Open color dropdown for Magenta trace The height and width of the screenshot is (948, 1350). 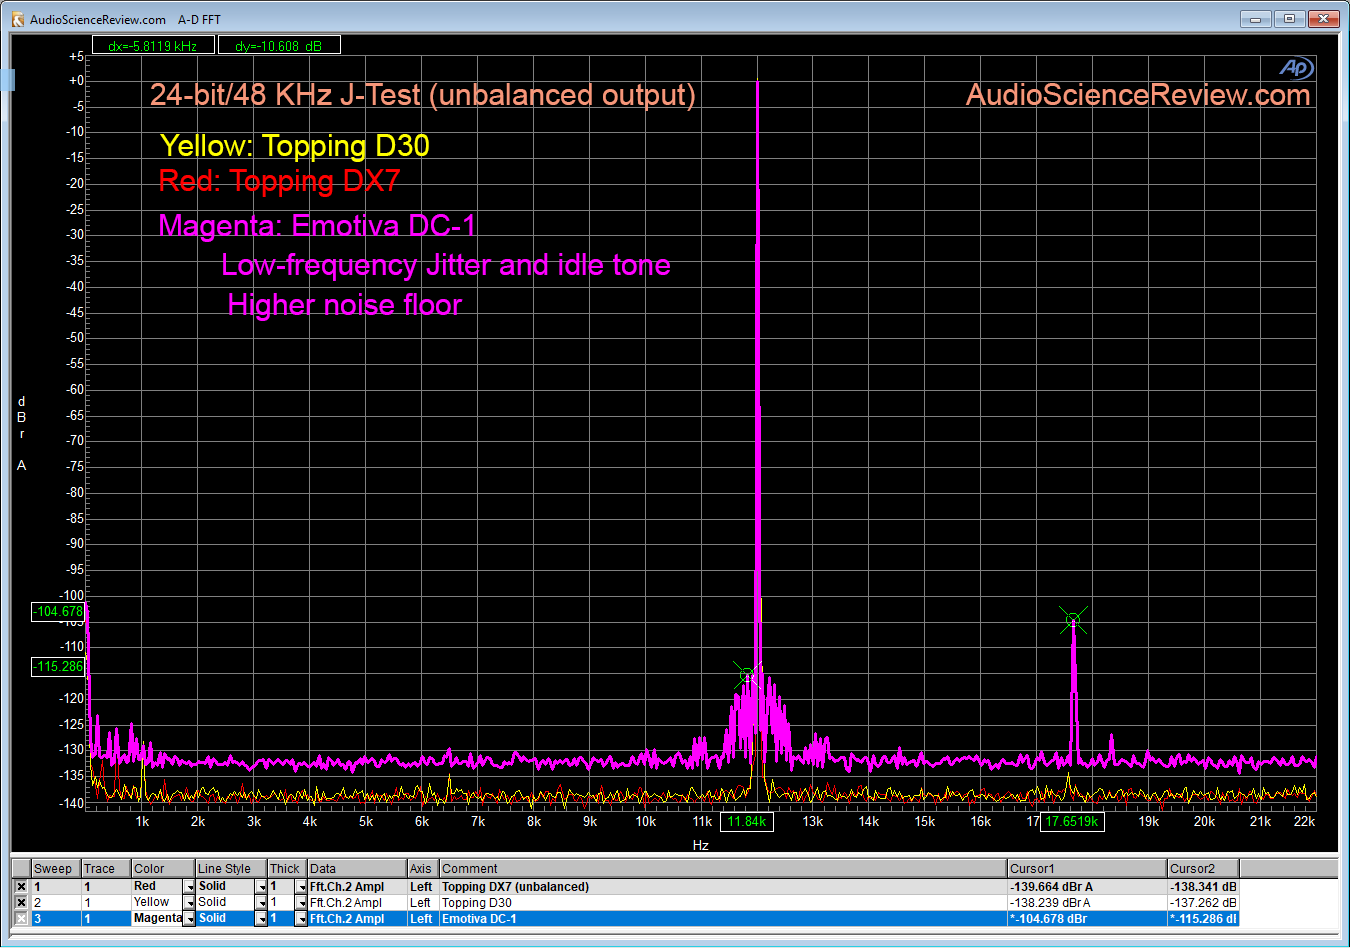[x=189, y=919]
